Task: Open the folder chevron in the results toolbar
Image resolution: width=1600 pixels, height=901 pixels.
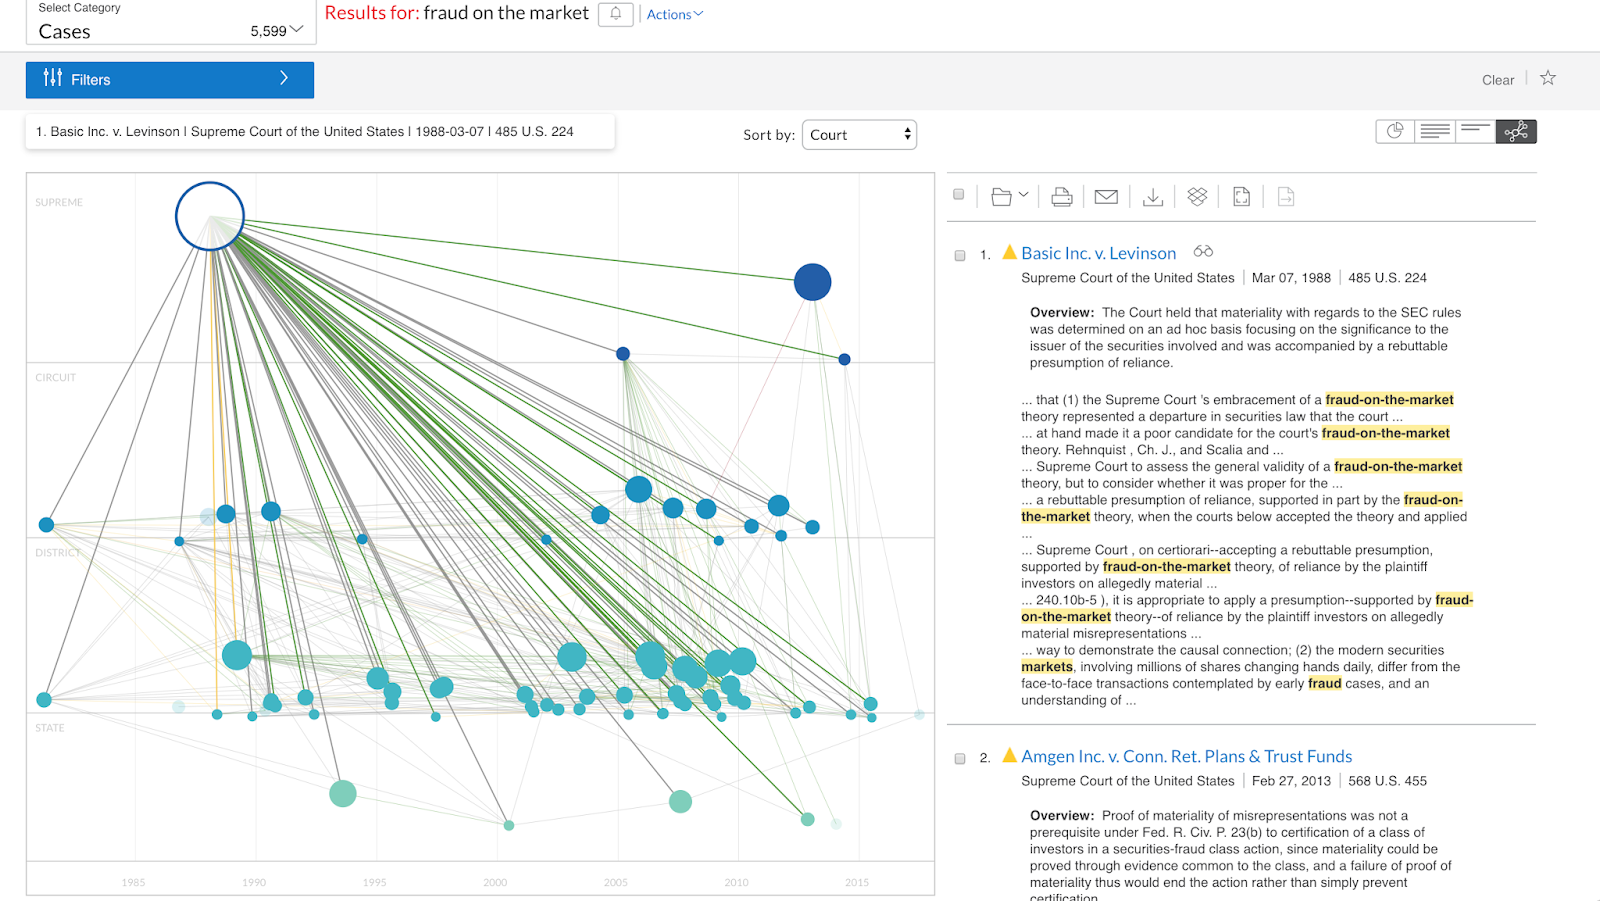Action: 1022,196
